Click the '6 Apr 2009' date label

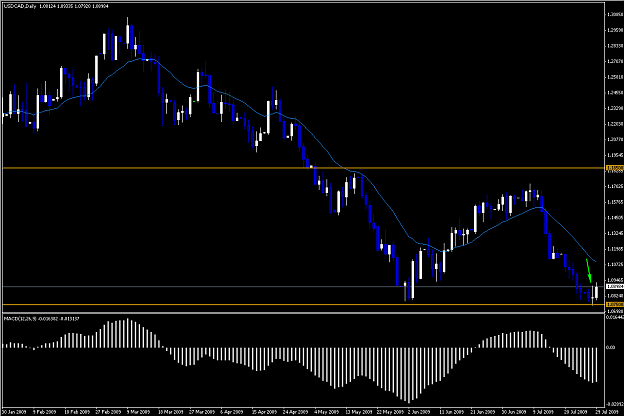232,412
